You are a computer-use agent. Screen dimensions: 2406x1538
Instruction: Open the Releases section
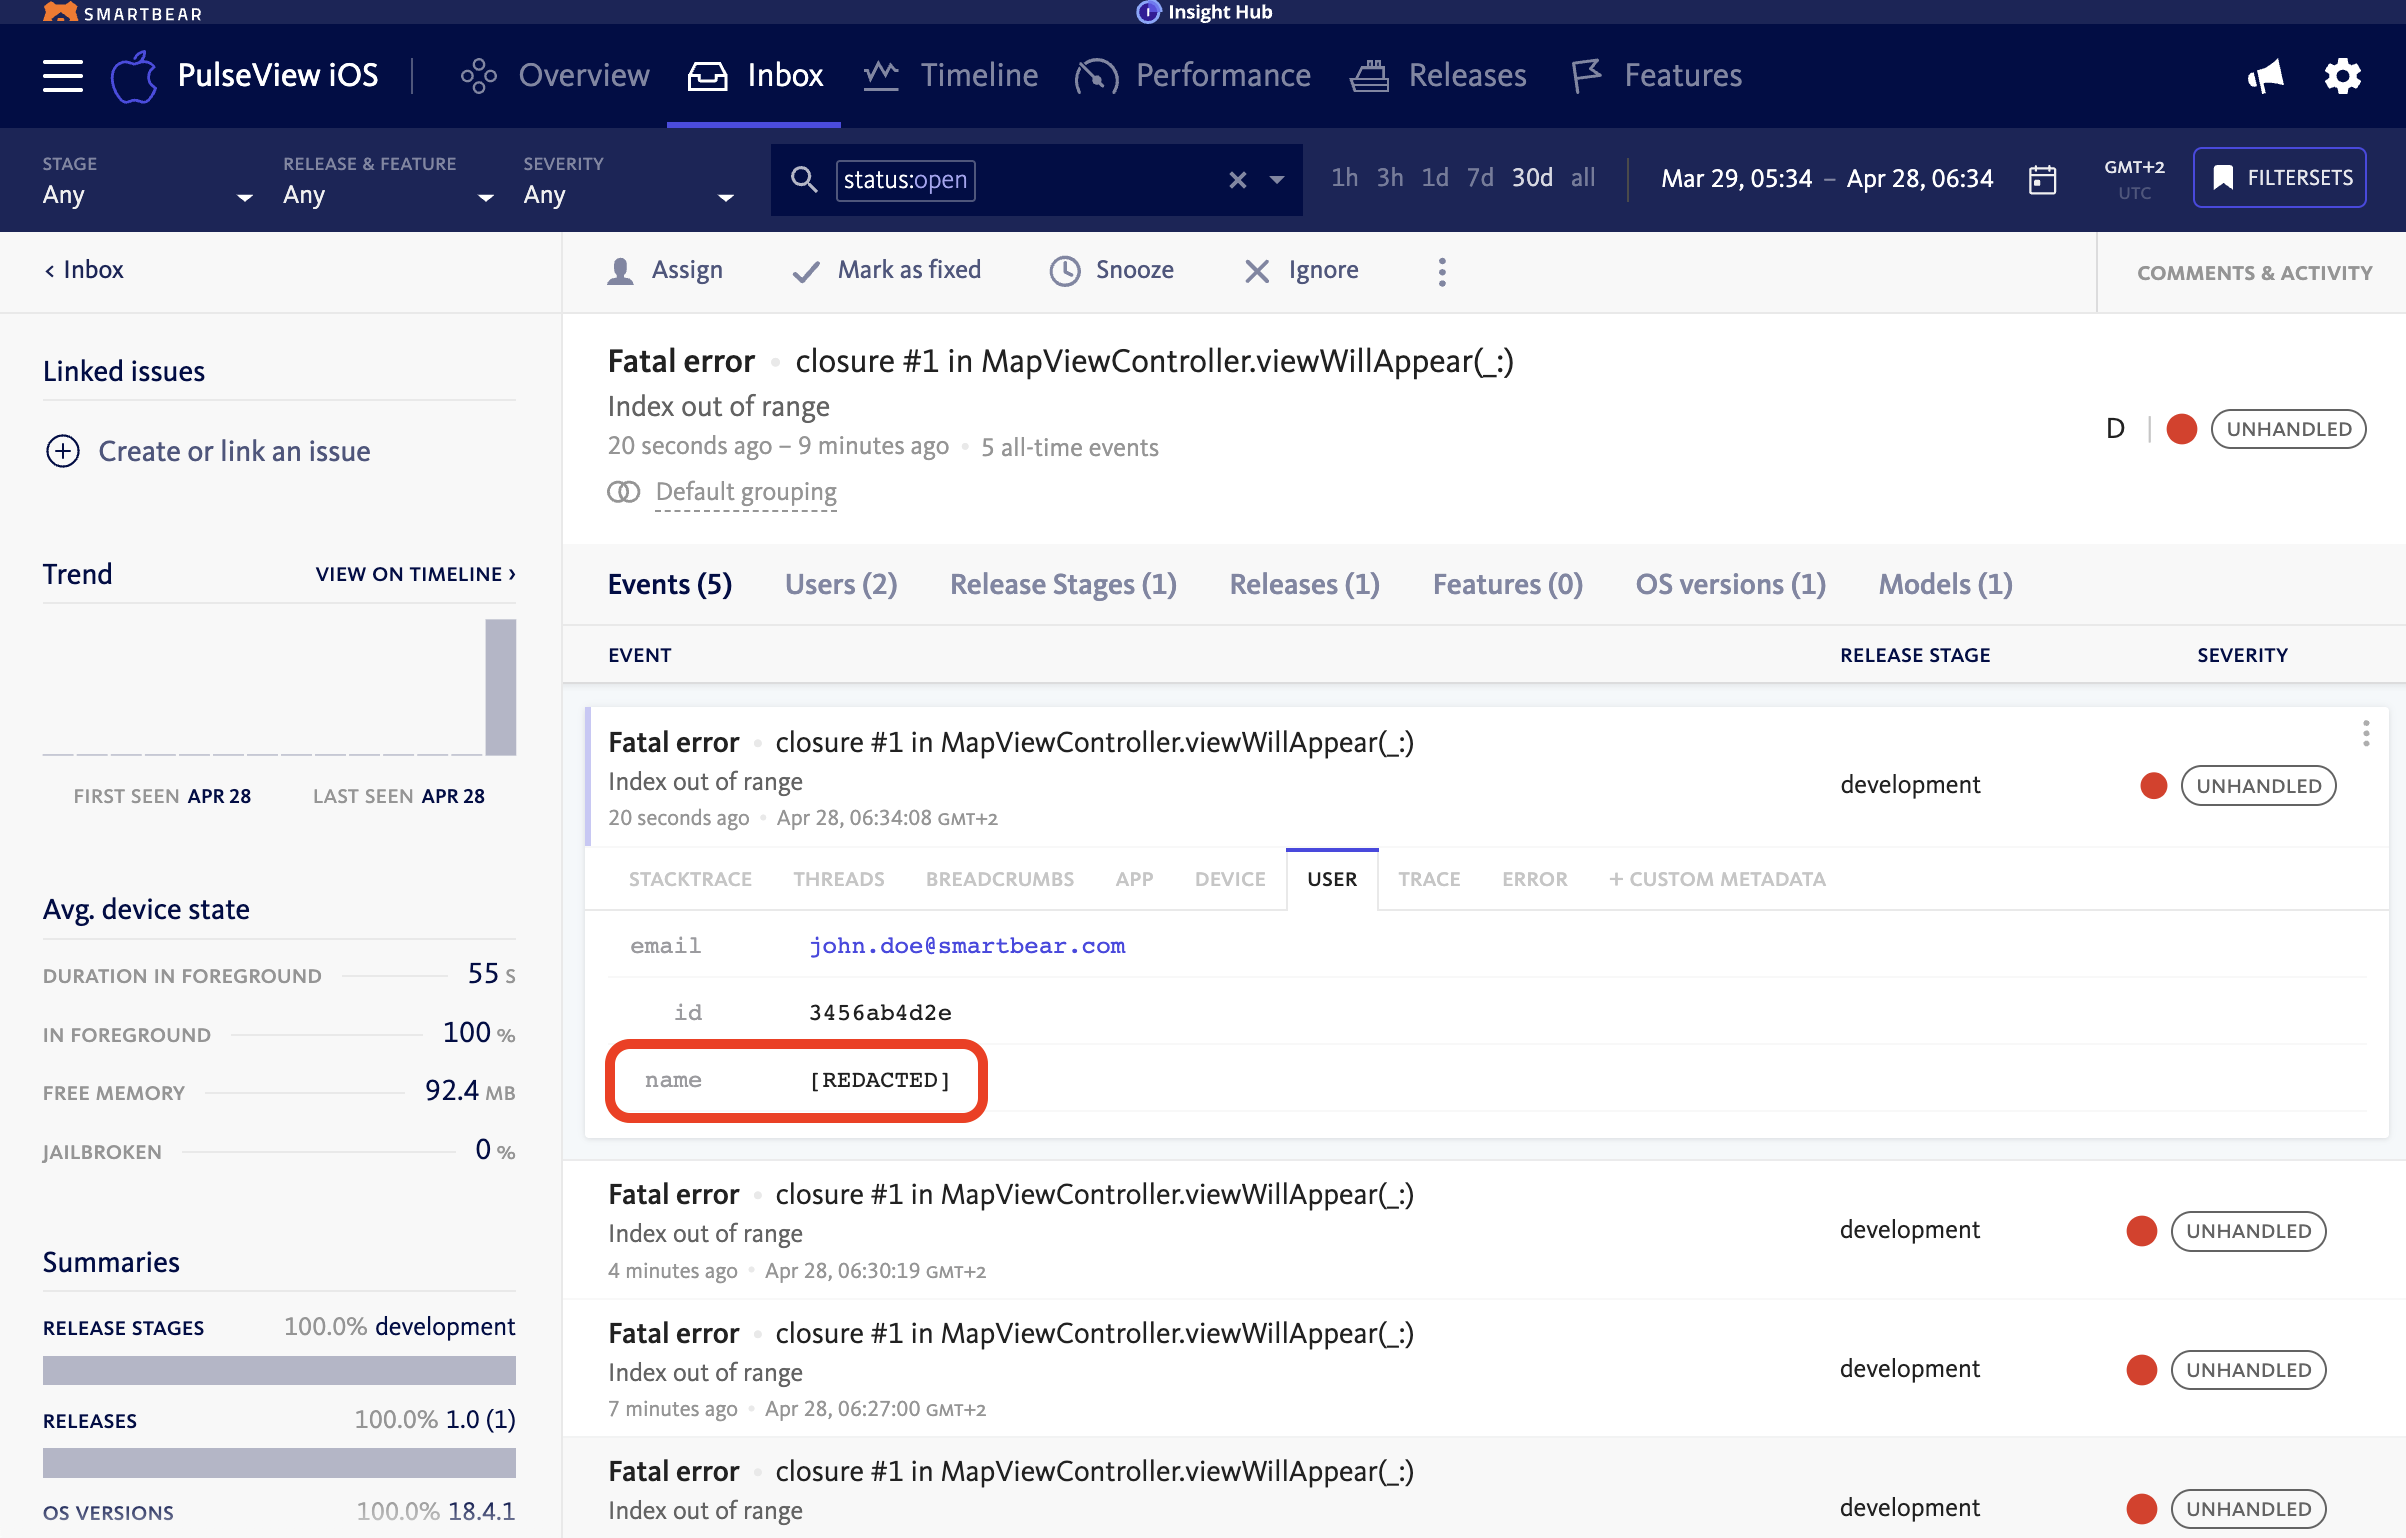click(x=1438, y=76)
